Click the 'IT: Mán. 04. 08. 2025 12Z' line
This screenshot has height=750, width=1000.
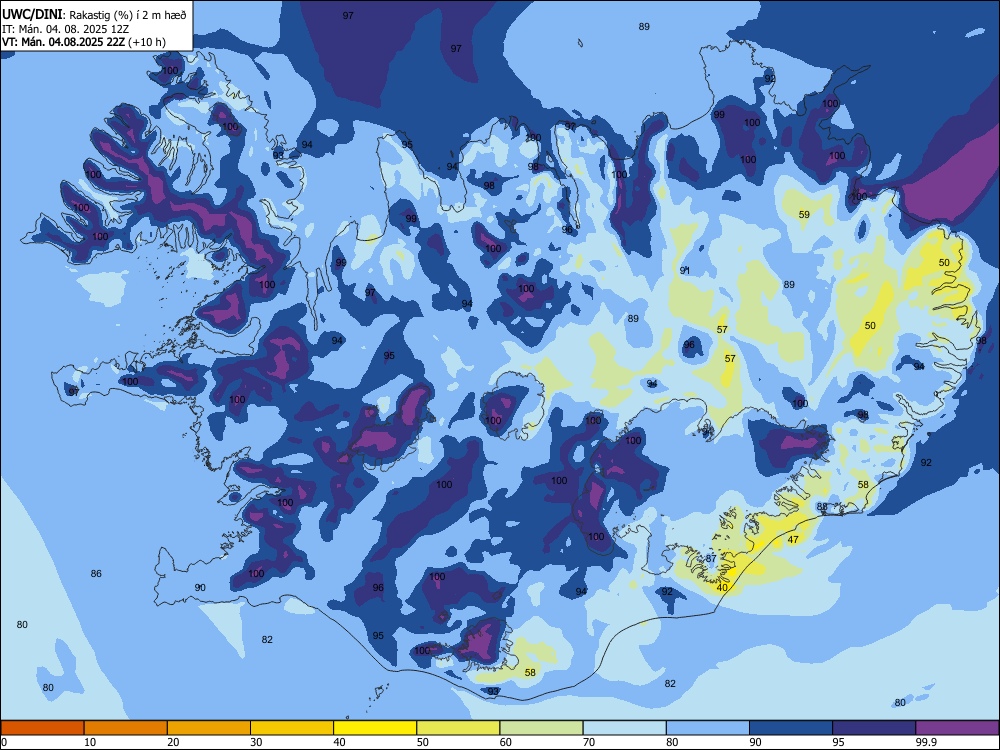click(x=66, y=29)
